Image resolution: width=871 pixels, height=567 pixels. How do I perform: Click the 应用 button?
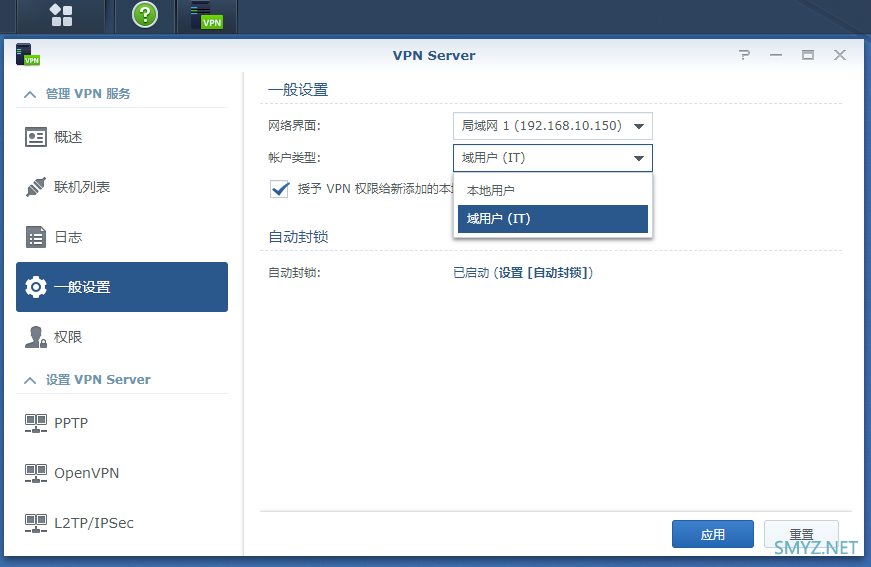[713, 534]
